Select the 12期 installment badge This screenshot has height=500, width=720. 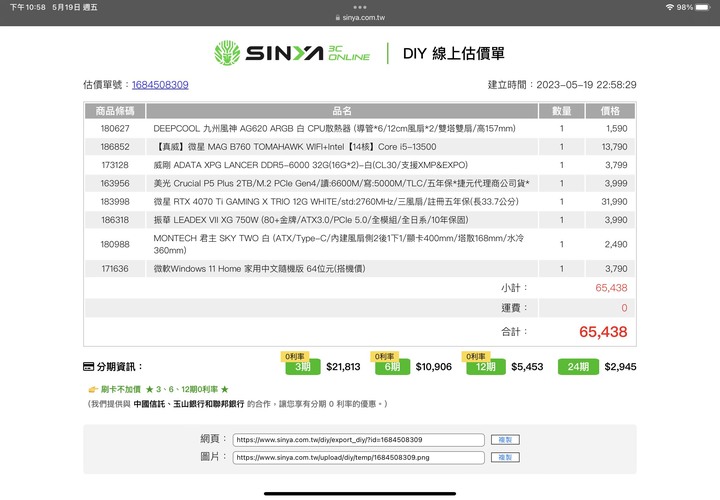coord(485,367)
